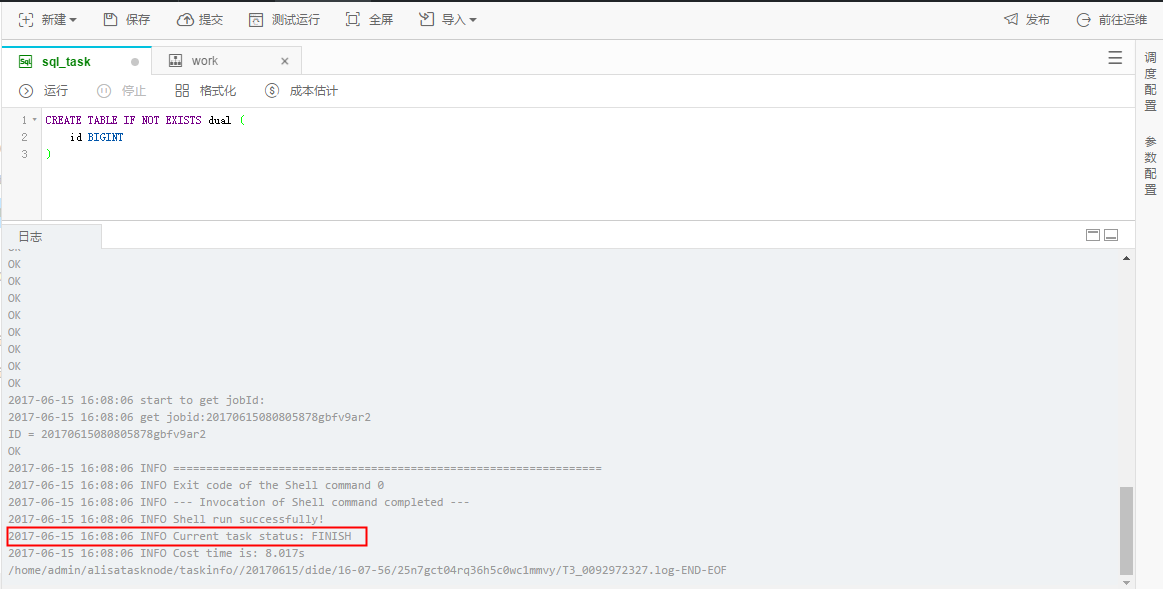Click the log panel scrollbar thumb
The image size is (1163, 589).
coord(1126,530)
